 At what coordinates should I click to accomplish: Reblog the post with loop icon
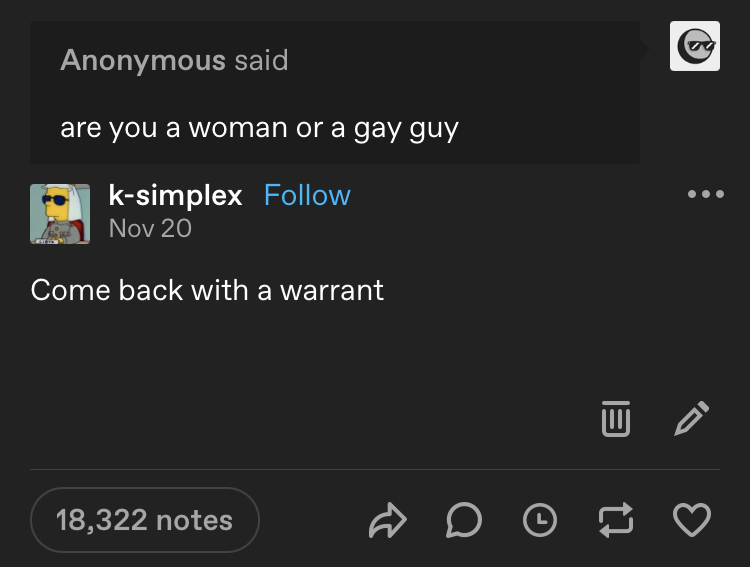tap(616, 520)
